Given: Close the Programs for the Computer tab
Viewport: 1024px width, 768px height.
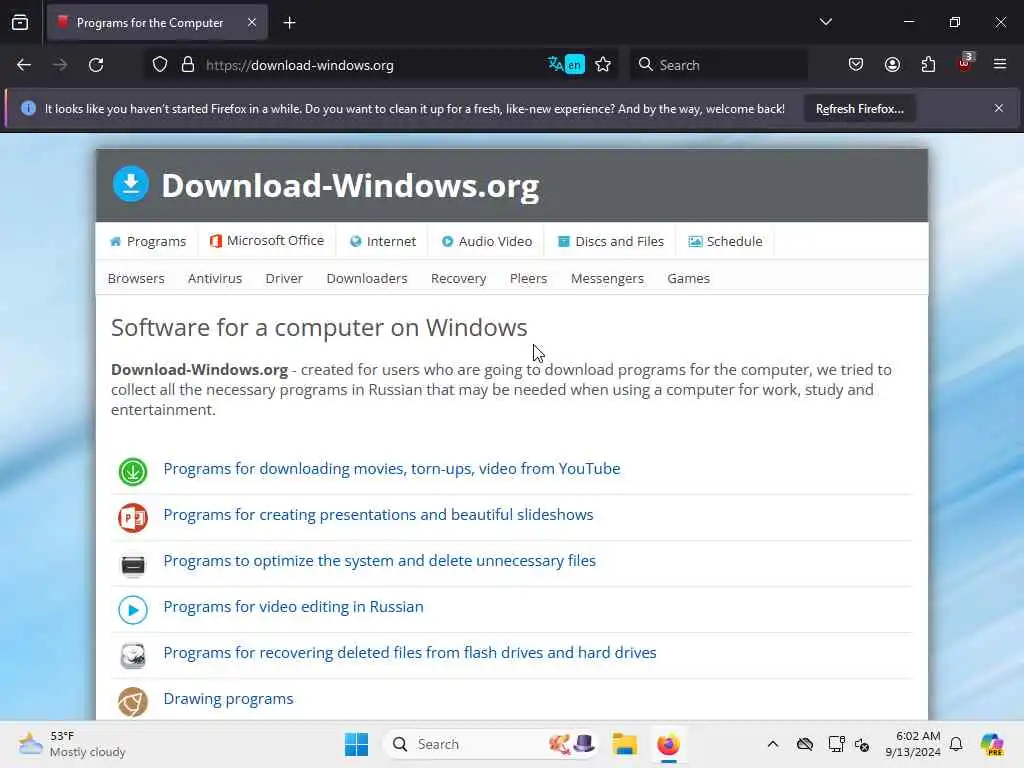Looking at the screenshot, I should coord(251,23).
